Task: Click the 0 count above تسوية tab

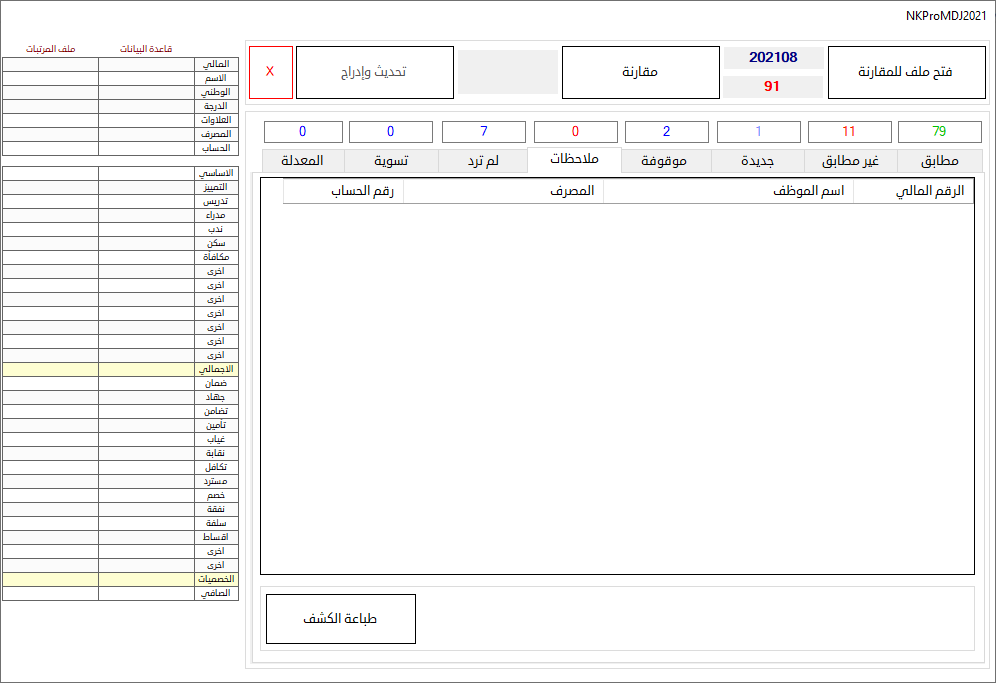Action: click(391, 132)
